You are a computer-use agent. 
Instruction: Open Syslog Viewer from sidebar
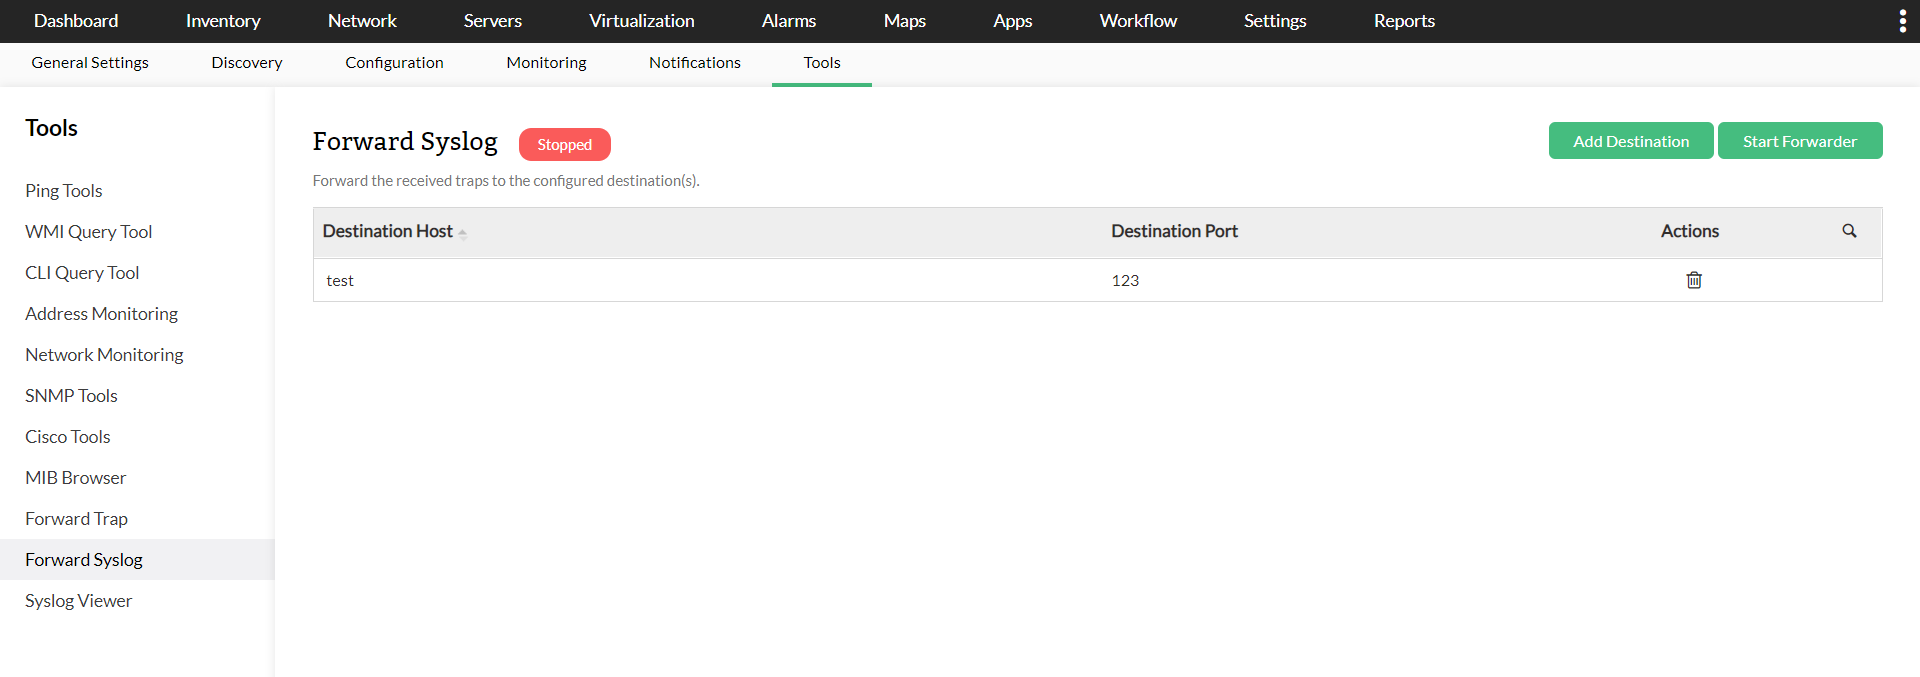tap(79, 601)
